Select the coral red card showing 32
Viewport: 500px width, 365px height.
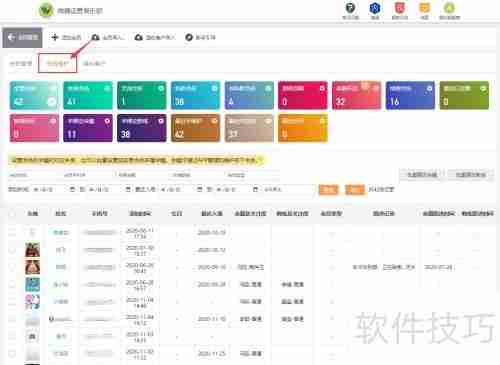pos(357,95)
